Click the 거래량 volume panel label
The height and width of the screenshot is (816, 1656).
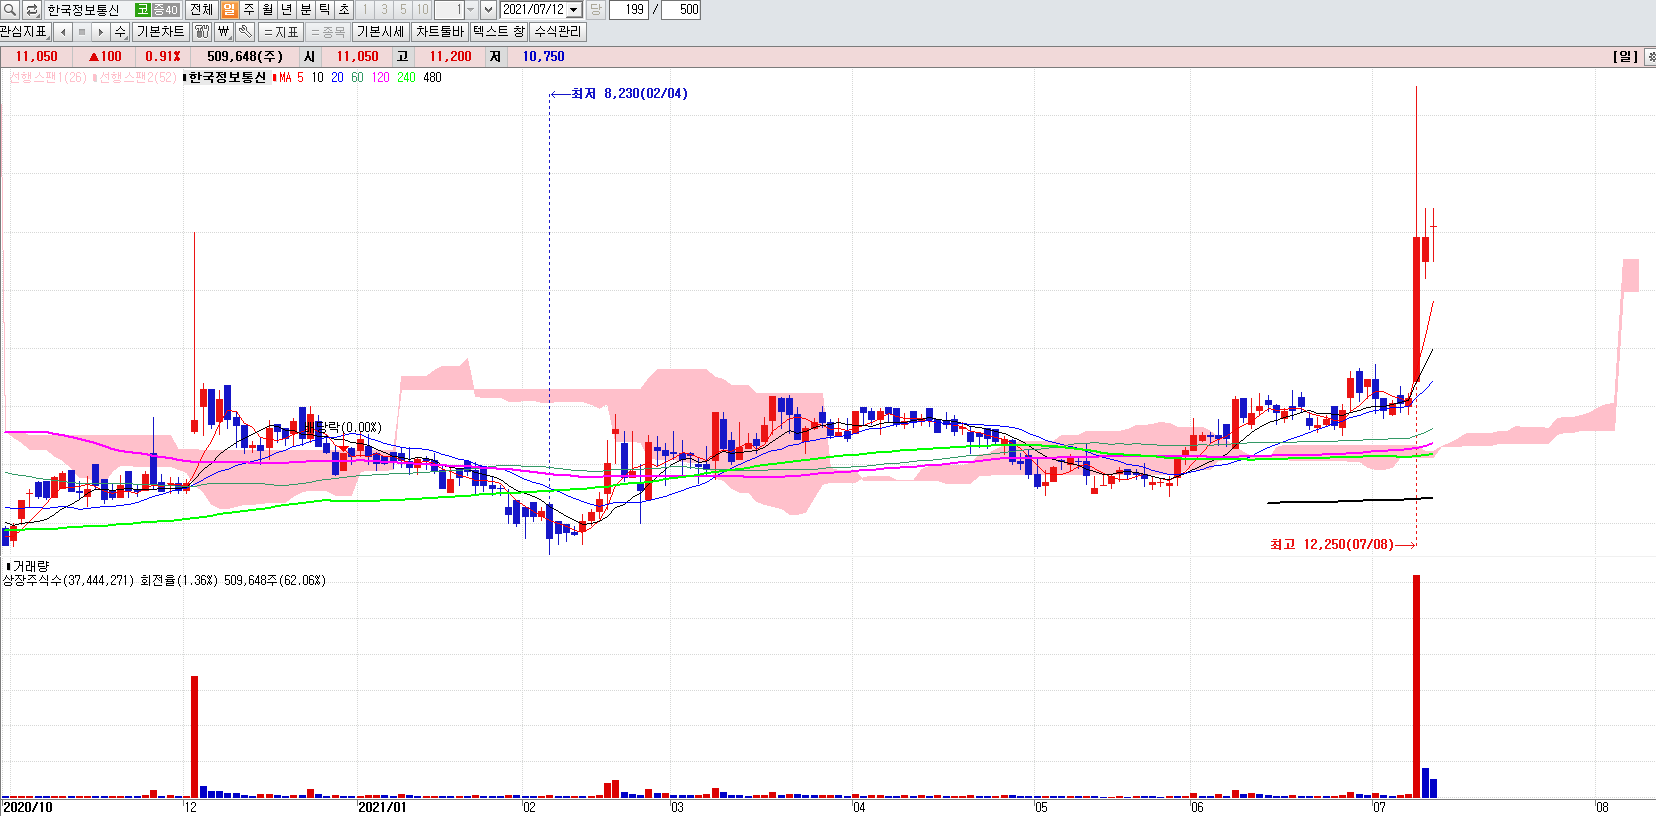click(x=30, y=566)
